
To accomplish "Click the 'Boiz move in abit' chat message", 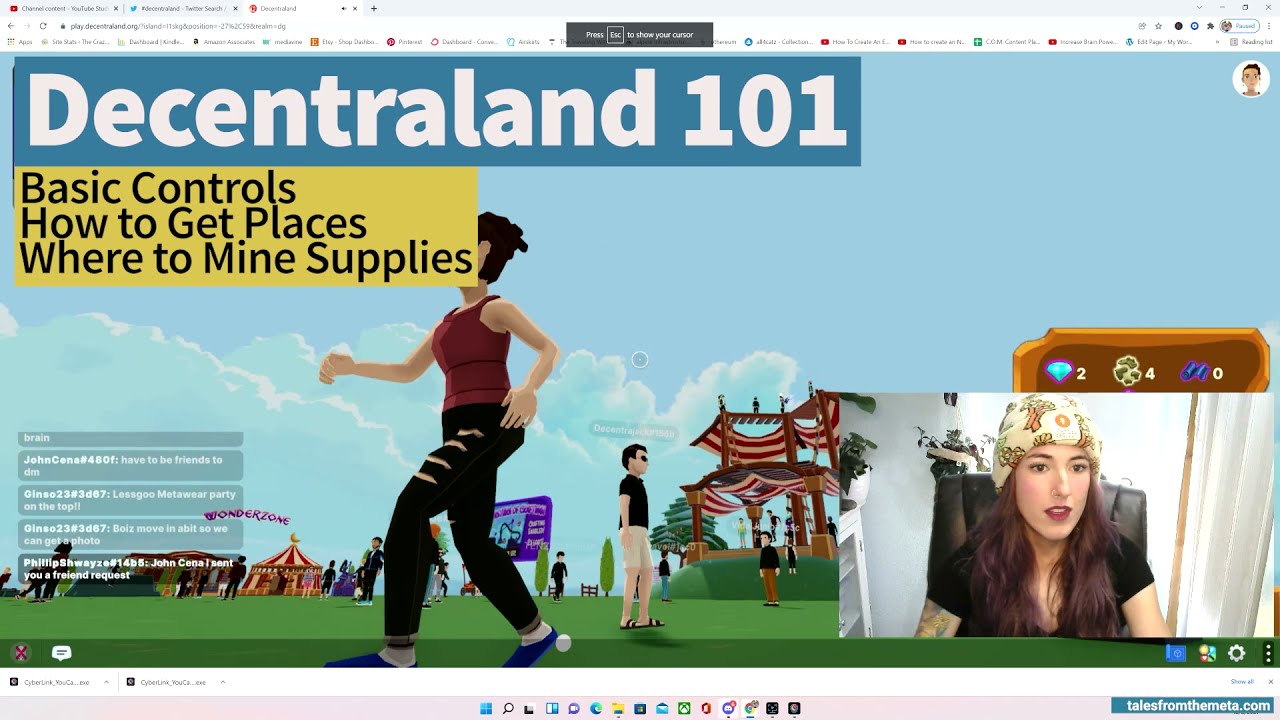I will point(131,535).
